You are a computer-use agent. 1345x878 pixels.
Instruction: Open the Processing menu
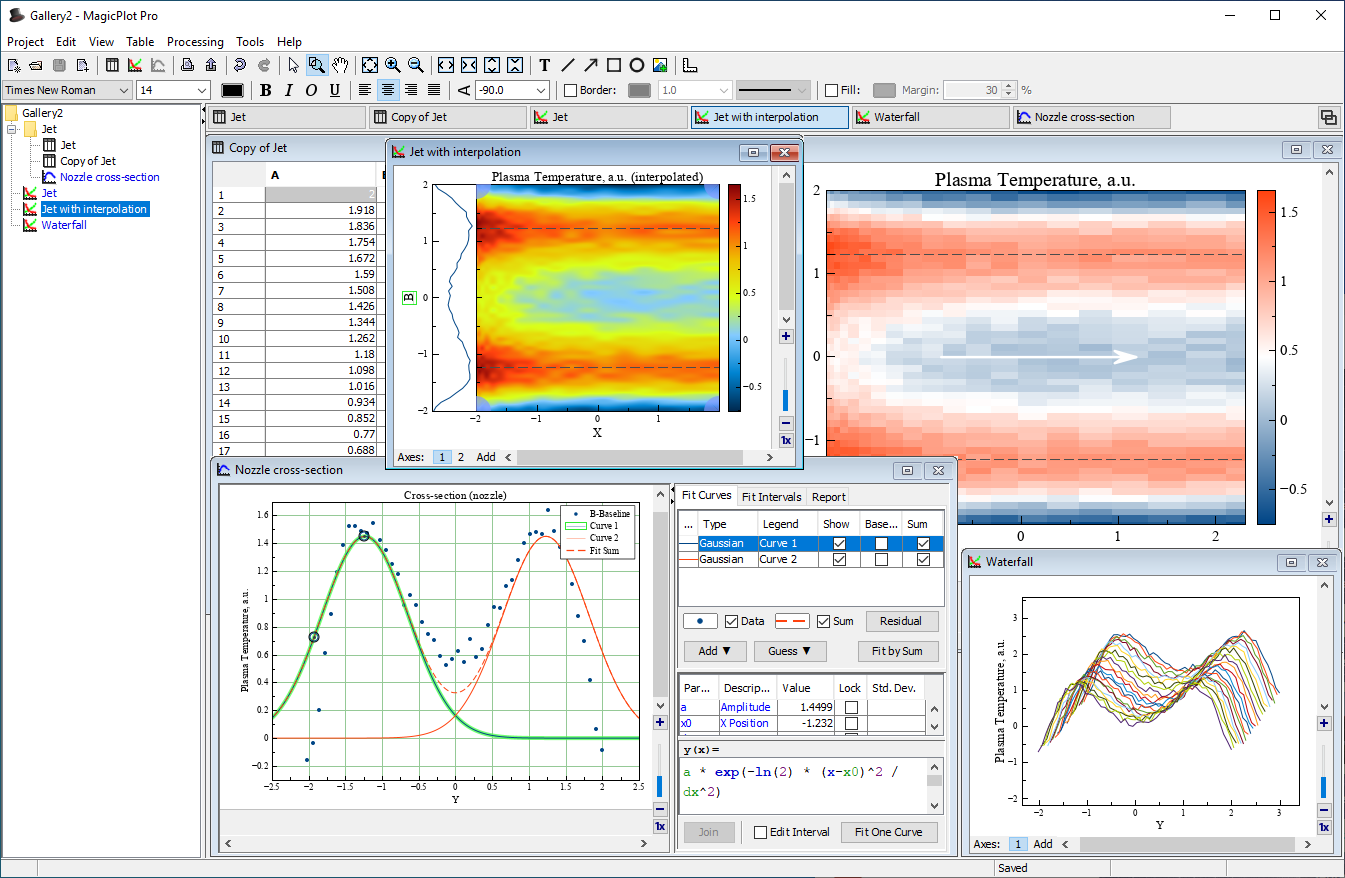(x=195, y=42)
